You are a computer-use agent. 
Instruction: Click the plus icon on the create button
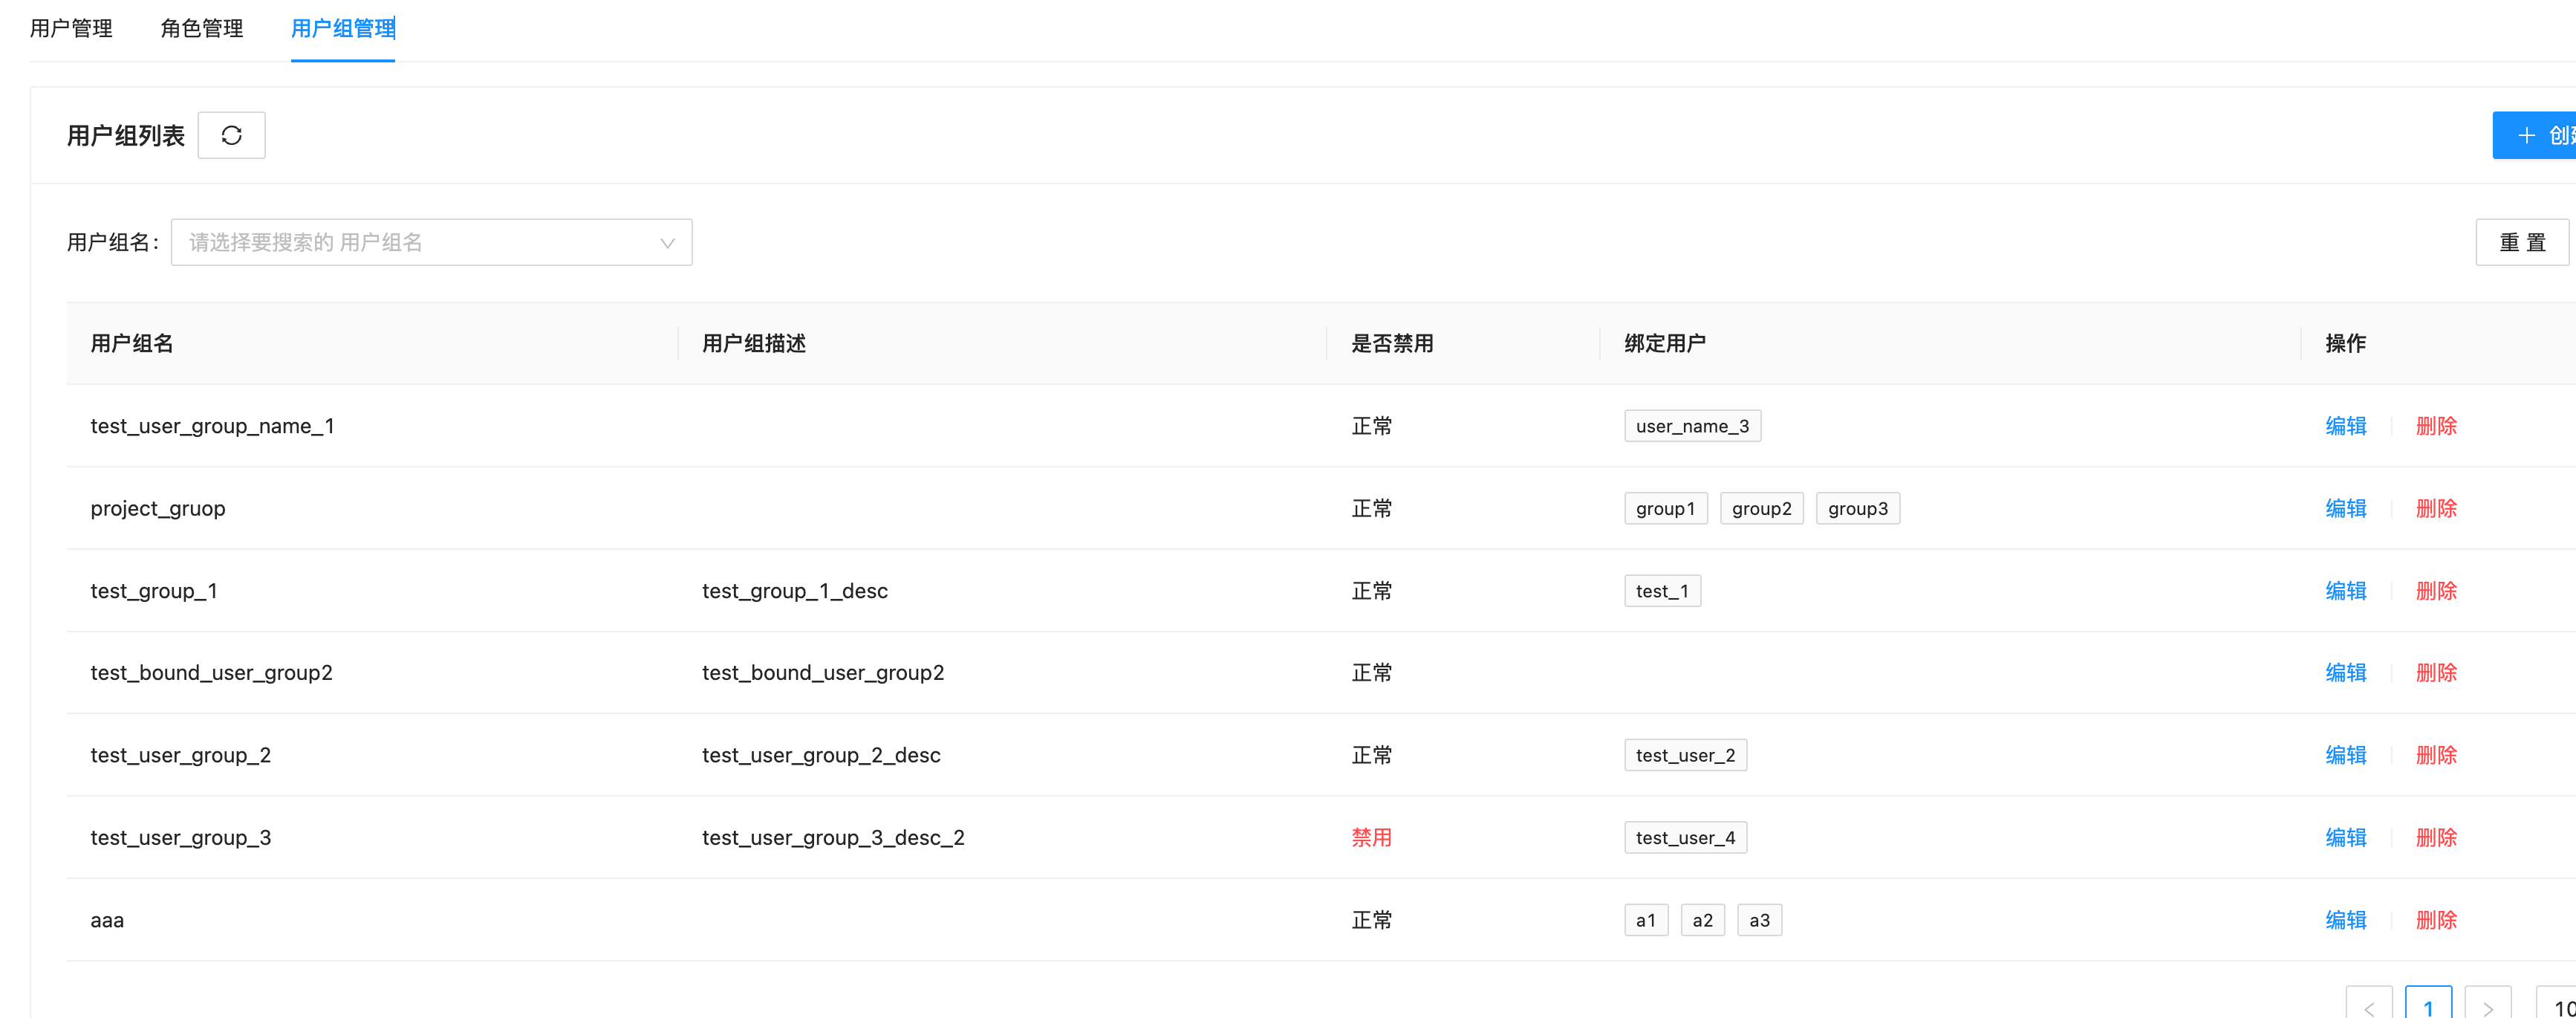(2526, 135)
